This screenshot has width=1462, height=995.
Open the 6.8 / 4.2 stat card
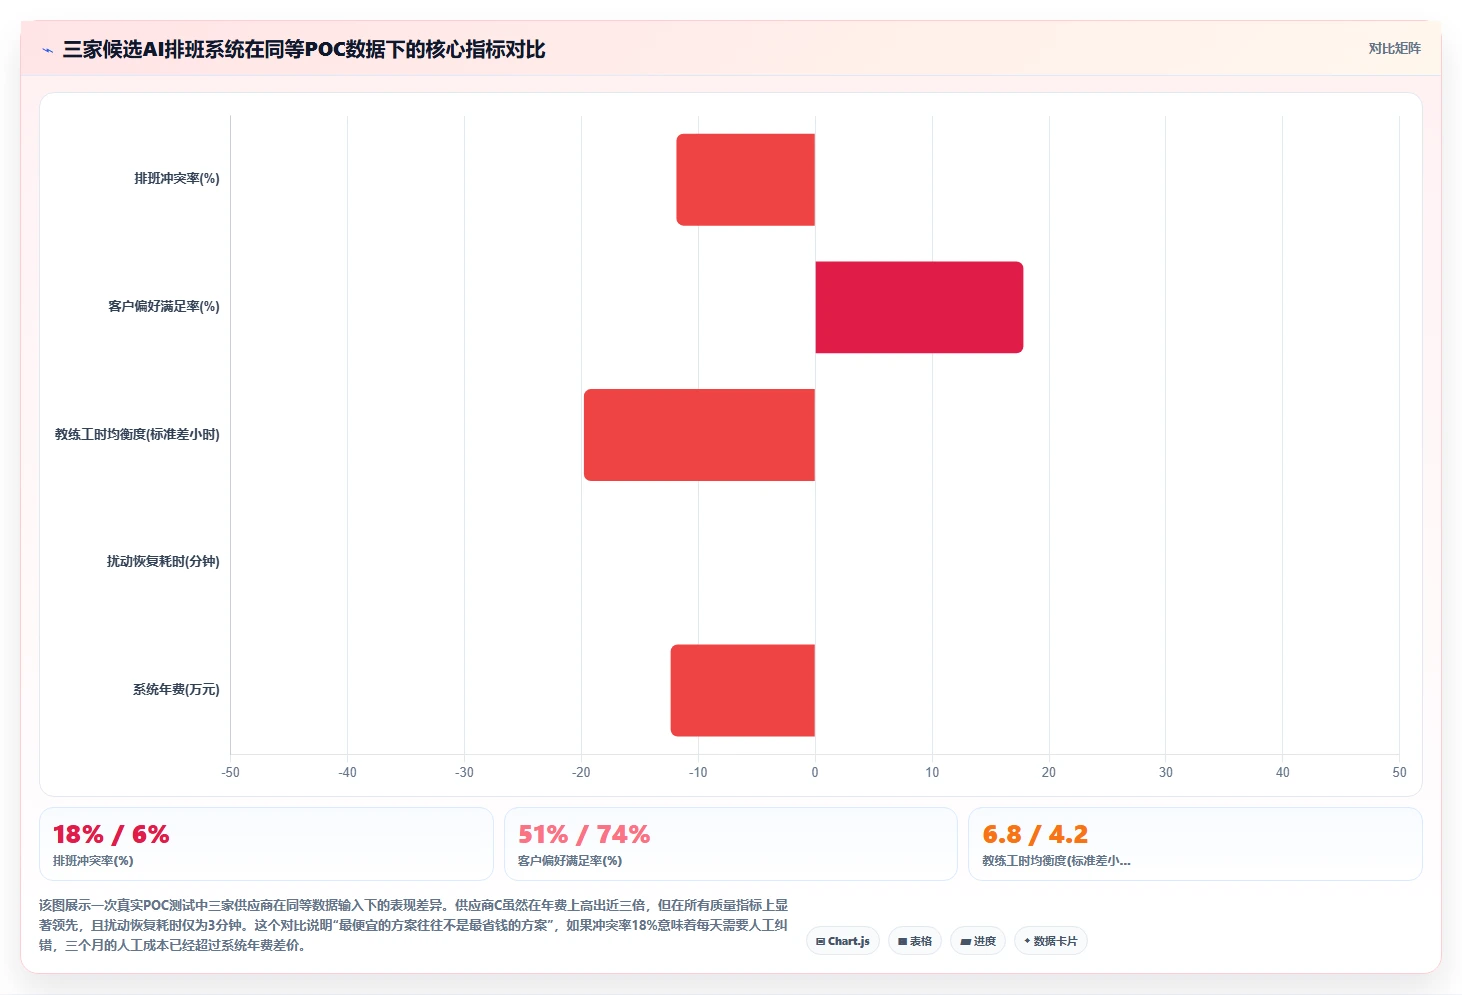coord(1195,844)
